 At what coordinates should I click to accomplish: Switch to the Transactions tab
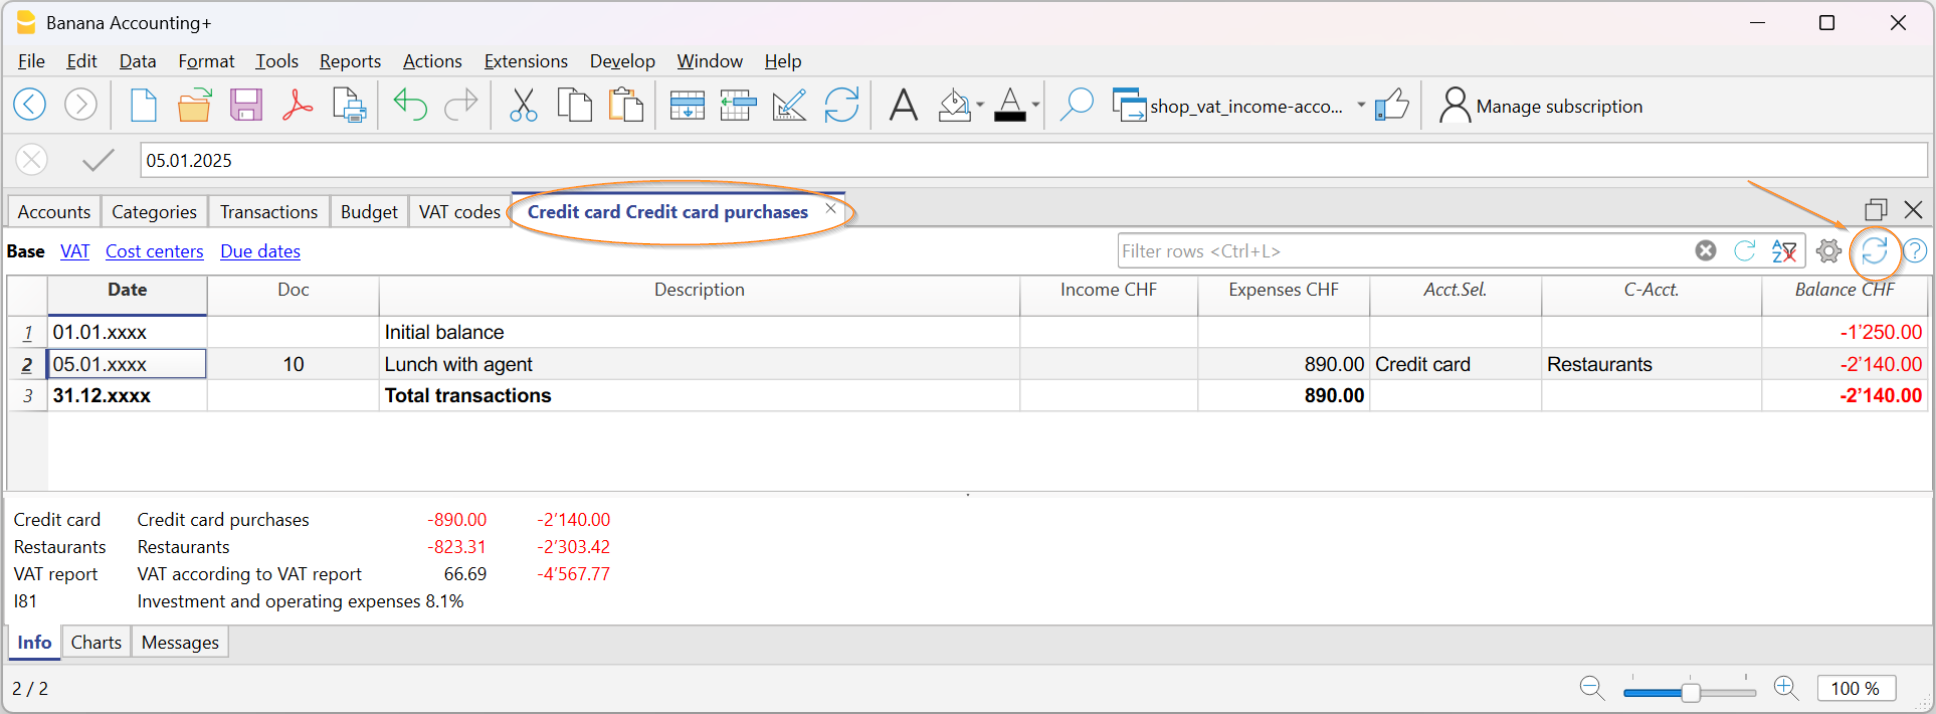click(269, 212)
